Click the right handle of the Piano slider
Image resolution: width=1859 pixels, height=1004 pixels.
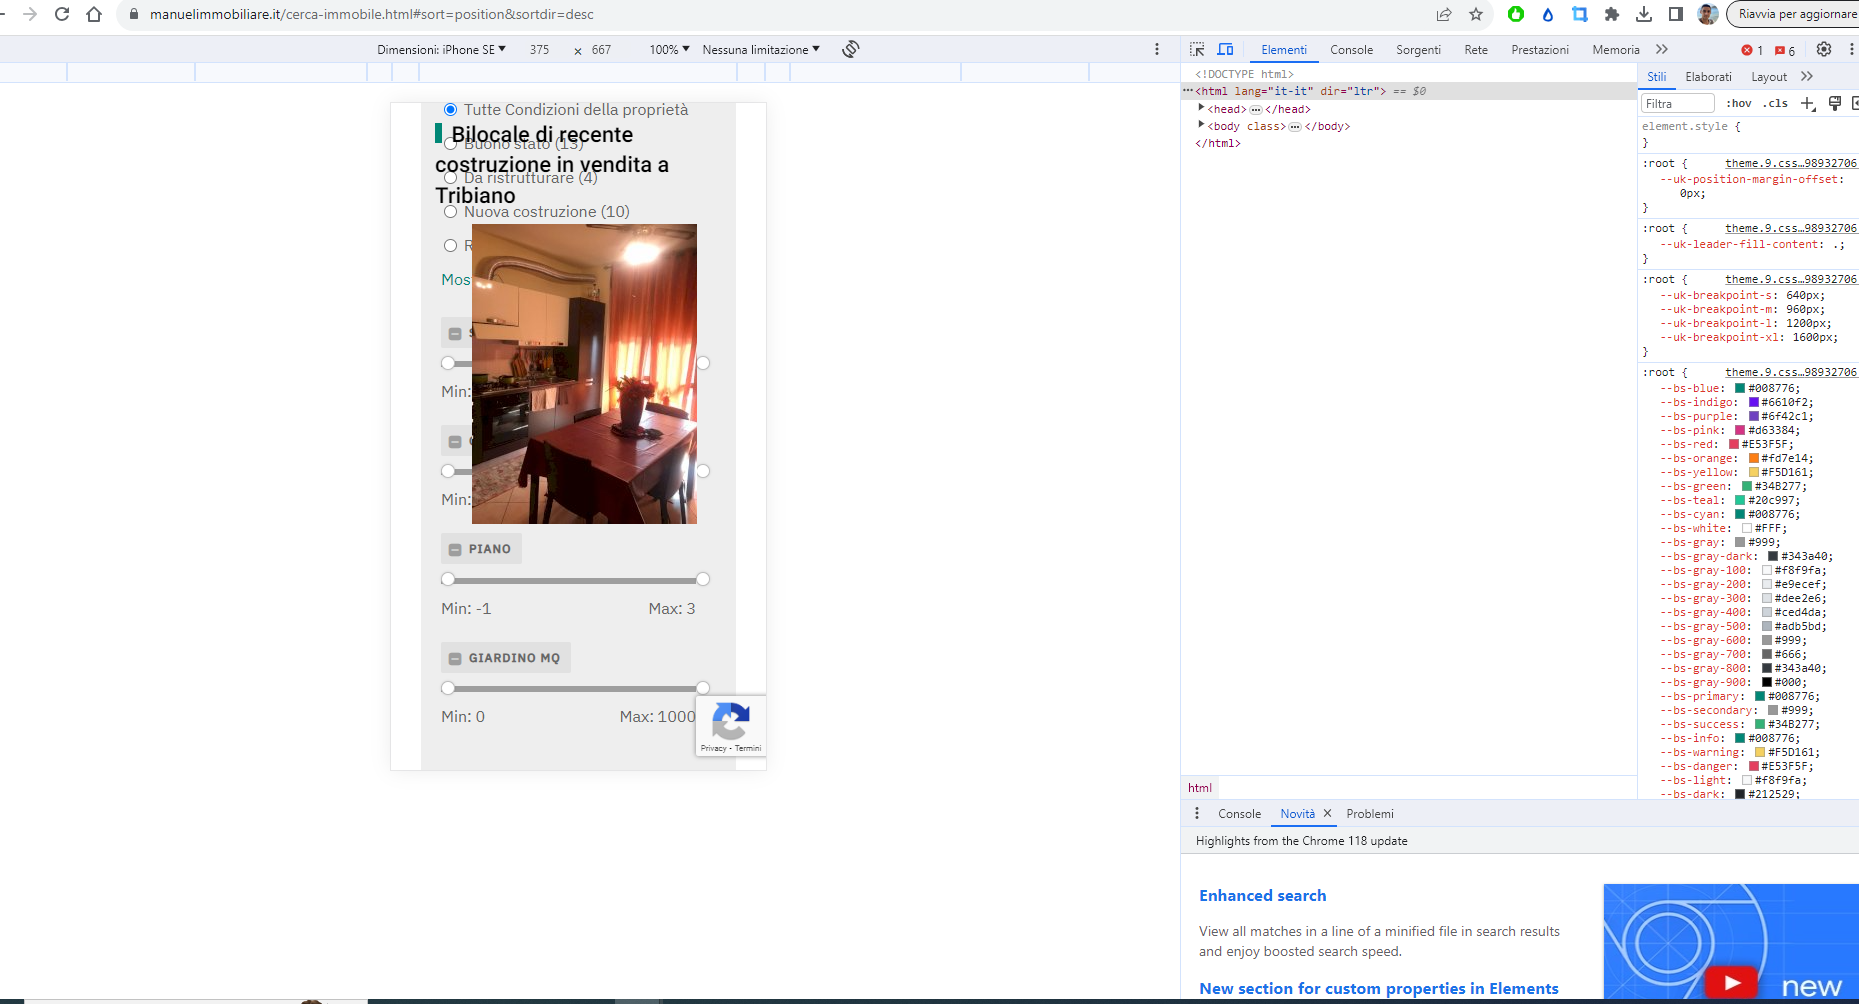pyautogui.click(x=703, y=579)
